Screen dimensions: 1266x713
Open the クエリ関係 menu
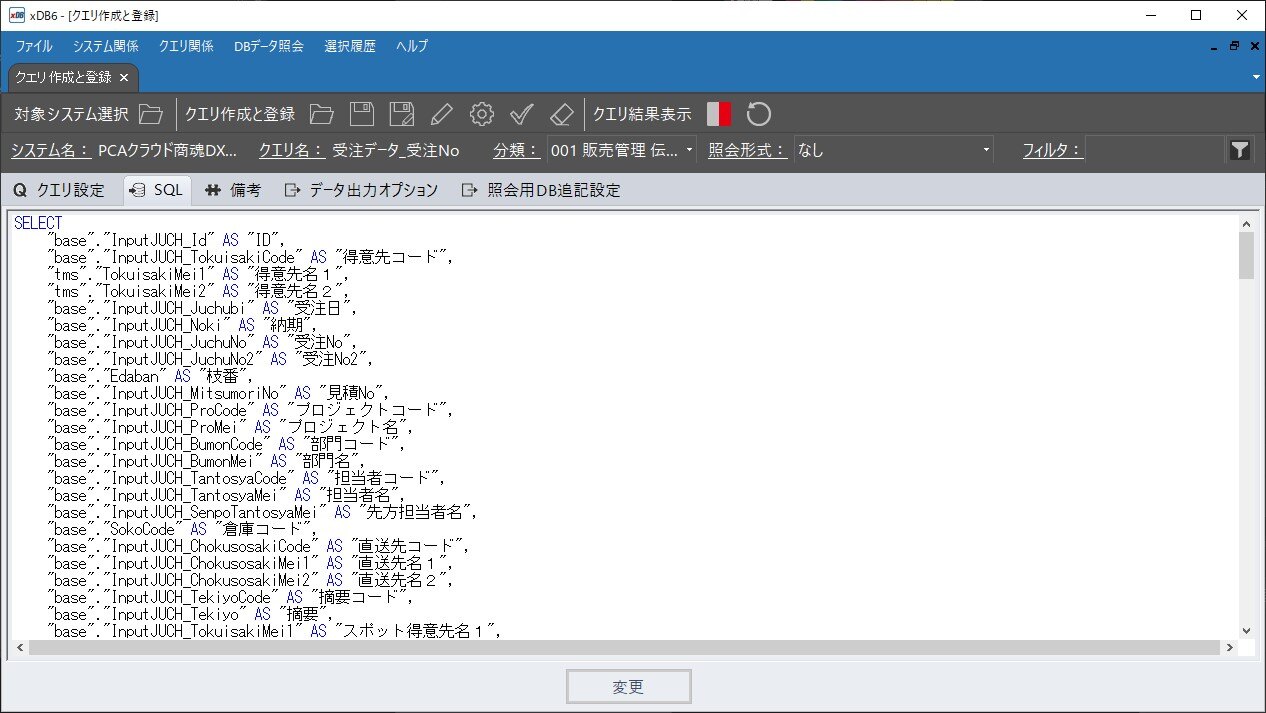click(186, 46)
